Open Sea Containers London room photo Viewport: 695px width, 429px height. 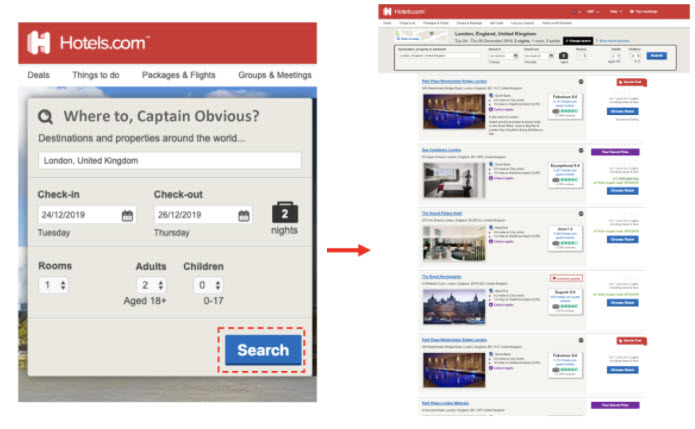click(x=454, y=180)
